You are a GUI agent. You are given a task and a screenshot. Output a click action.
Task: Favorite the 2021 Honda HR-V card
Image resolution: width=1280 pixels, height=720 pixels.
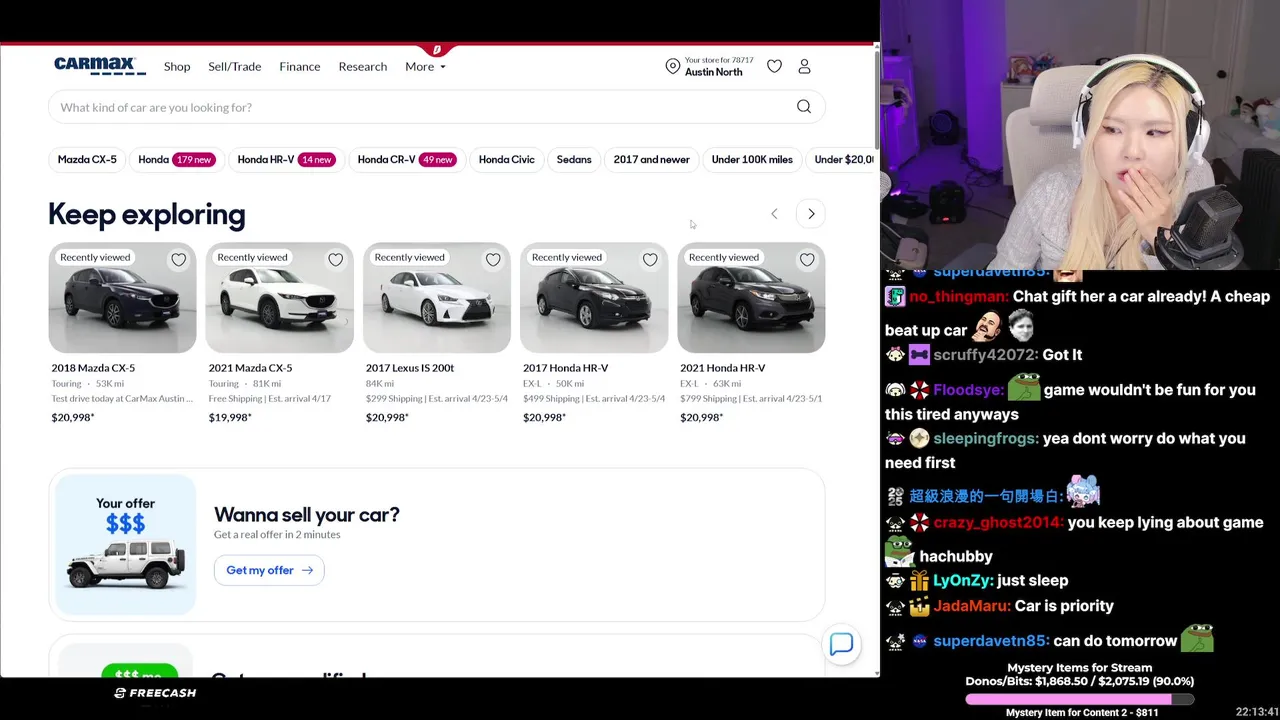[x=807, y=260]
